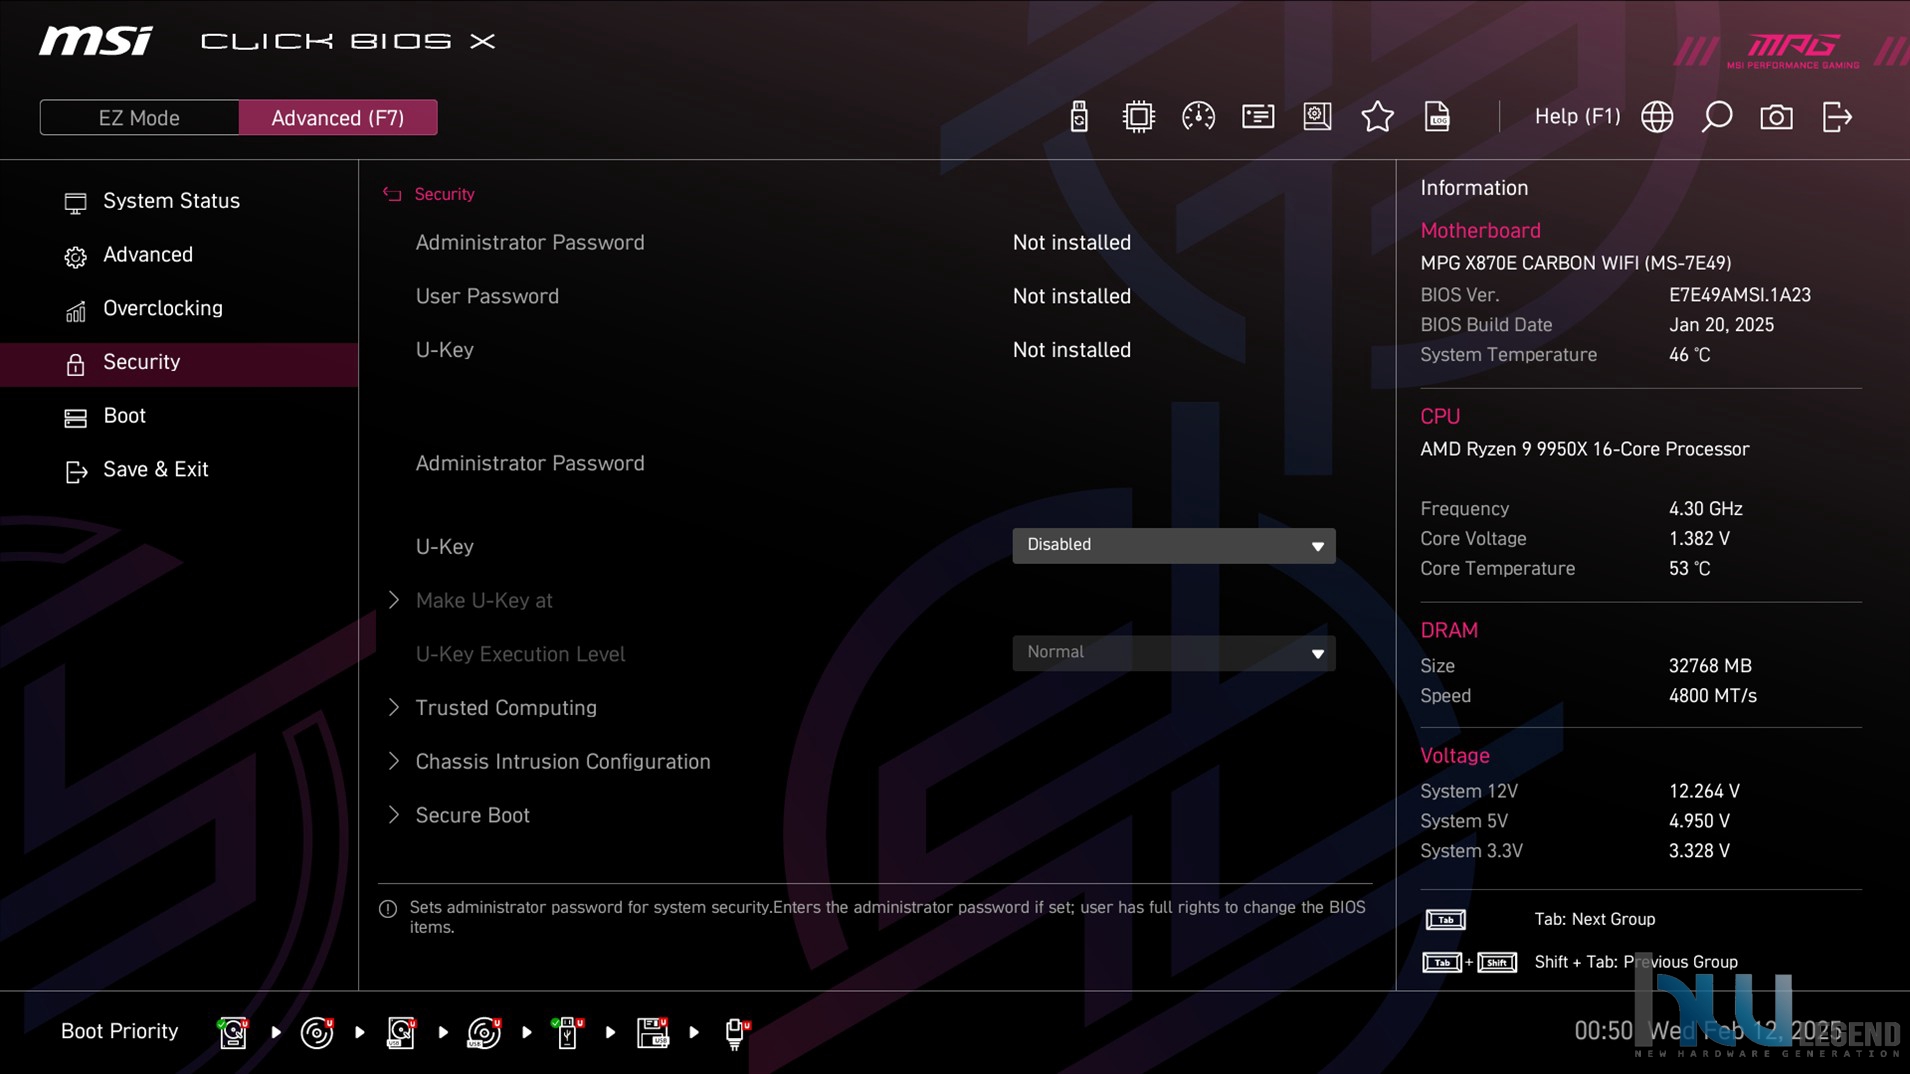
Task: Select the network cable boot icon
Action: pos(736,1032)
